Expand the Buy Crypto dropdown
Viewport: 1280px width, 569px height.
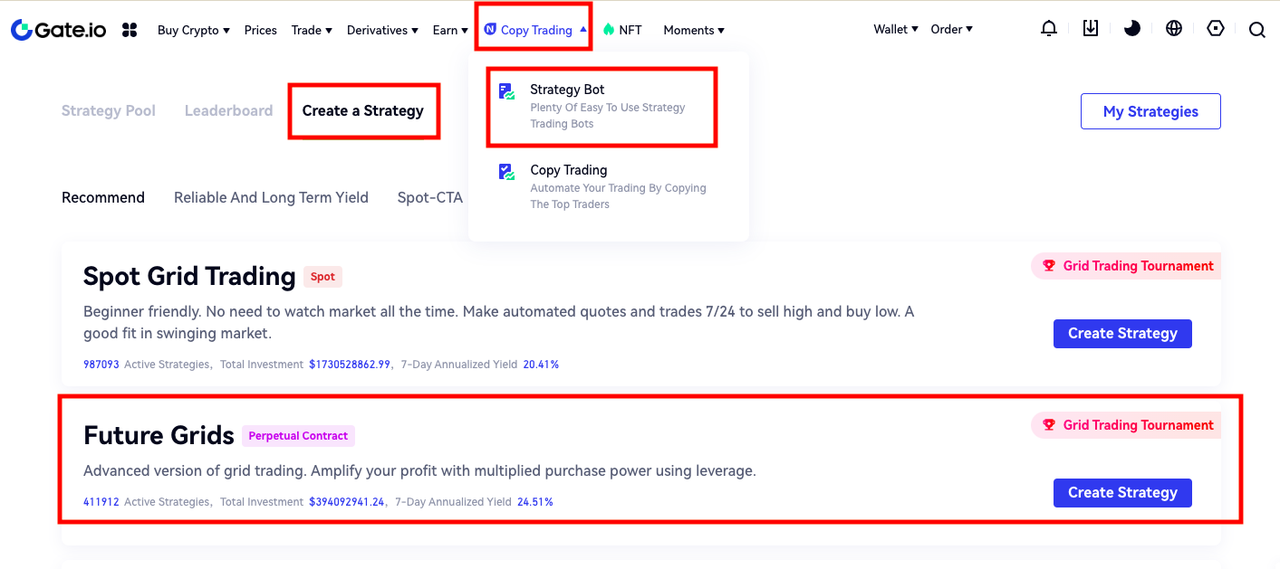click(x=193, y=30)
